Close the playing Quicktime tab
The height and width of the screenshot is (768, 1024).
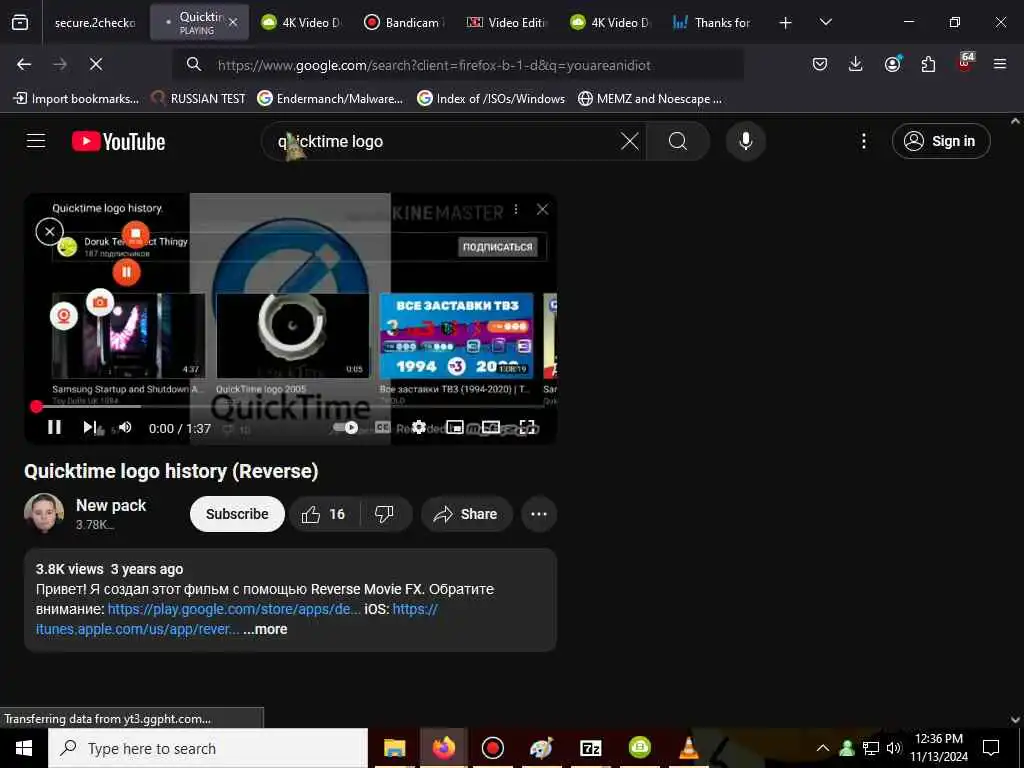pyautogui.click(x=233, y=22)
